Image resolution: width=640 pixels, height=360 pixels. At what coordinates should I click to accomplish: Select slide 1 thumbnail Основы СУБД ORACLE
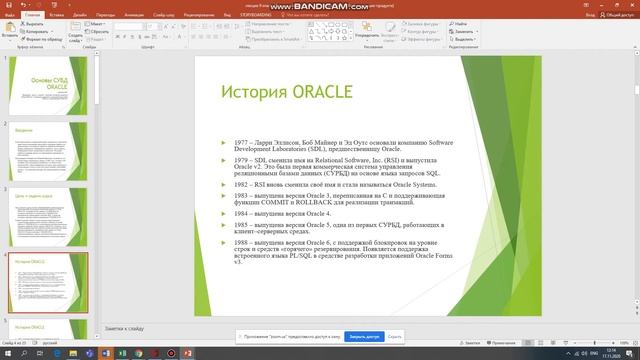[x=48, y=86]
